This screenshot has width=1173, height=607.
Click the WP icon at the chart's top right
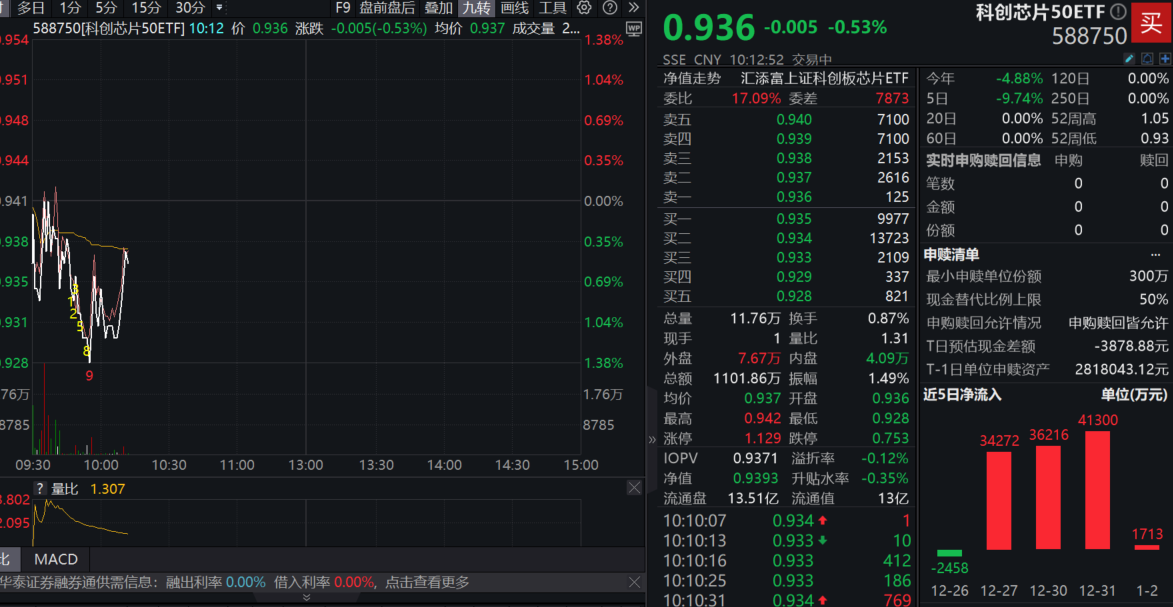tap(636, 28)
